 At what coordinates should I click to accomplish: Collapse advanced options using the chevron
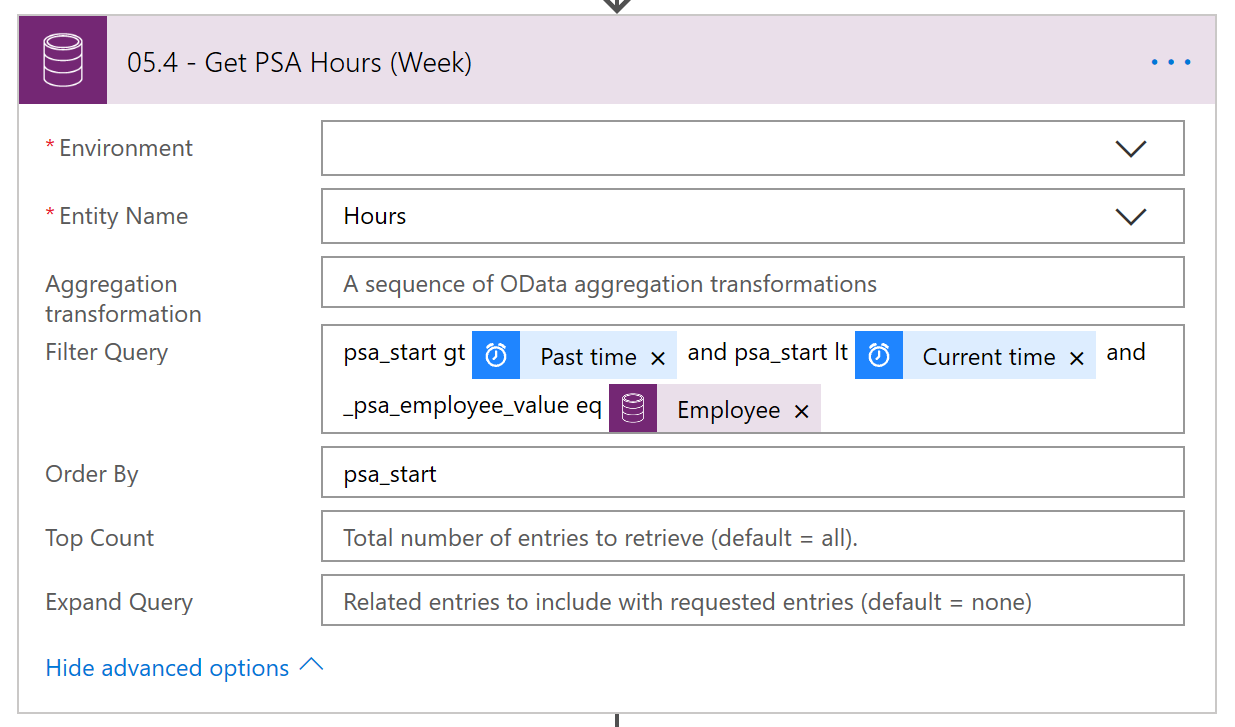(312, 665)
